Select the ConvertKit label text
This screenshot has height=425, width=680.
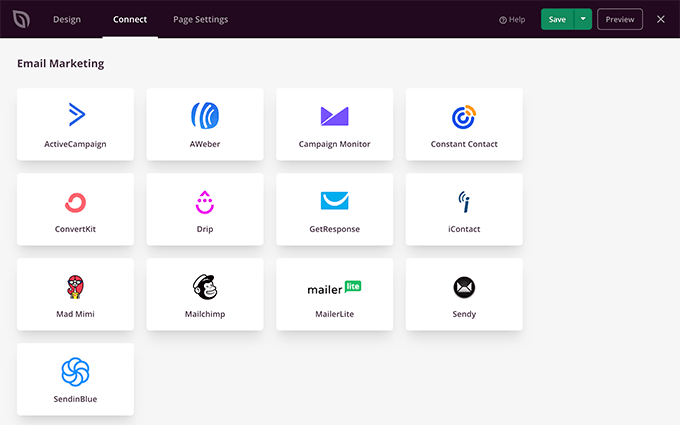click(x=75, y=229)
